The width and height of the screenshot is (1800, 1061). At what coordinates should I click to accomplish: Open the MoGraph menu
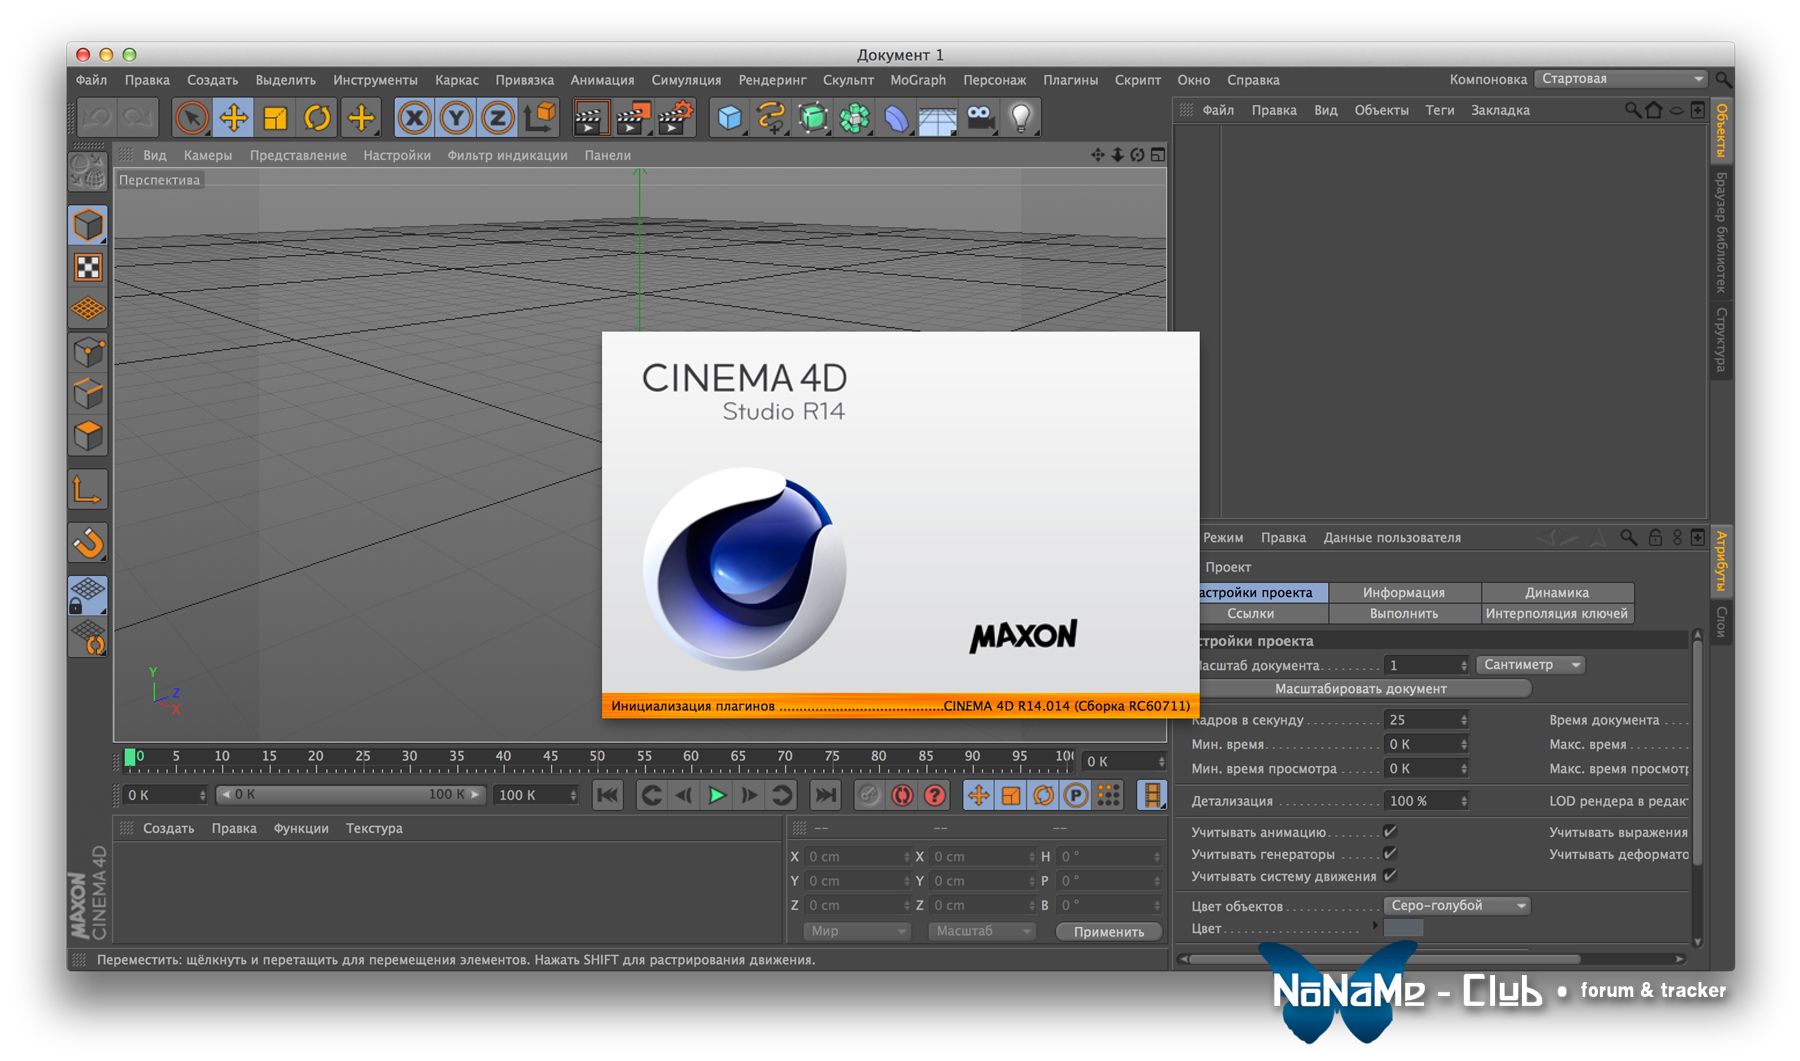tap(918, 80)
